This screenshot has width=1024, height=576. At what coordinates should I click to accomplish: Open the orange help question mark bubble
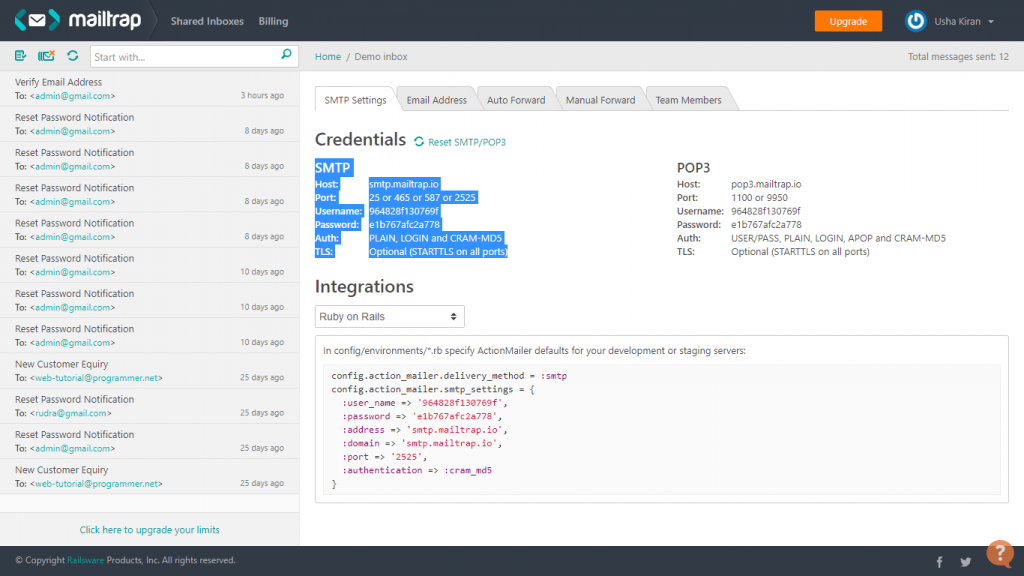[999, 553]
